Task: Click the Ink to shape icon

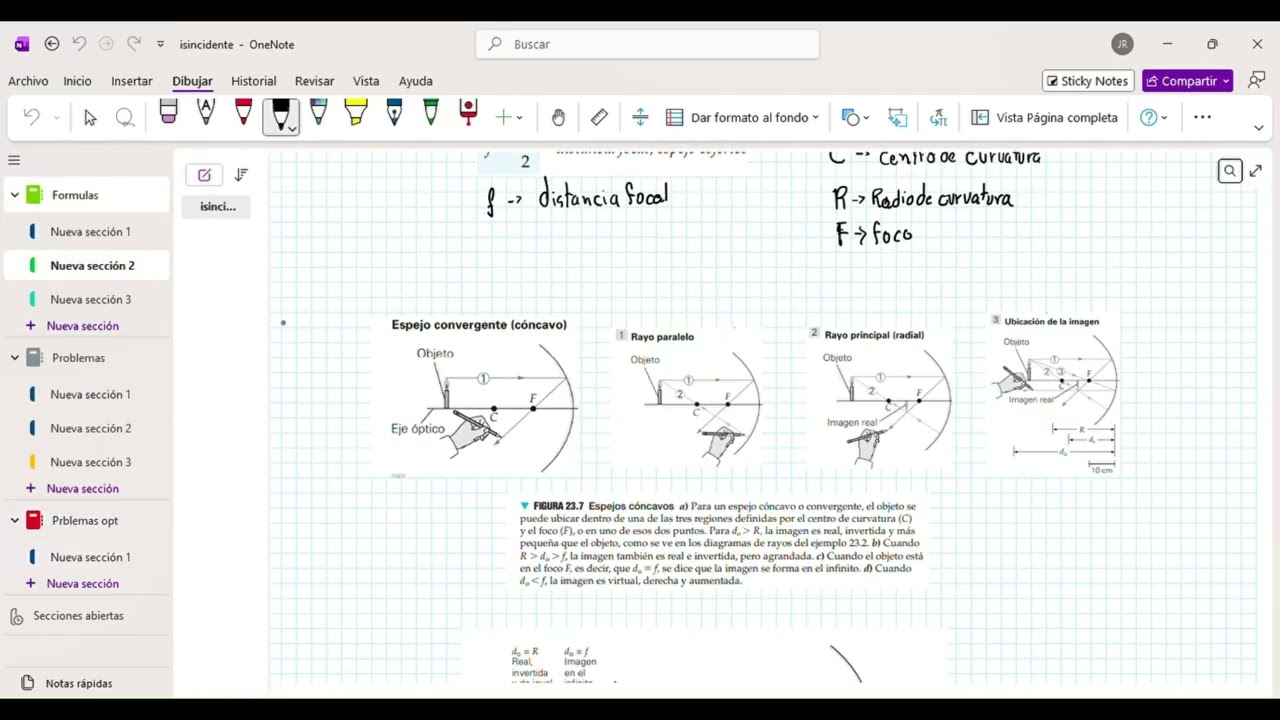Action: [898, 118]
